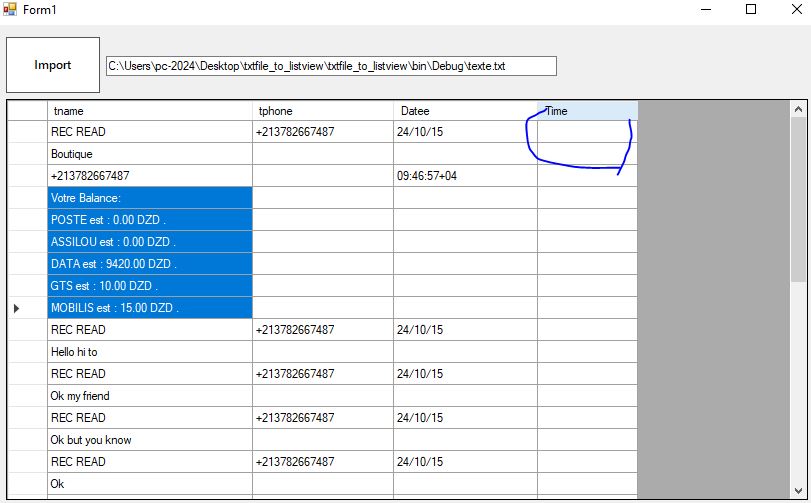This screenshot has width=811, height=503.
Task: Select the Time column header
Action: [x=587, y=111]
